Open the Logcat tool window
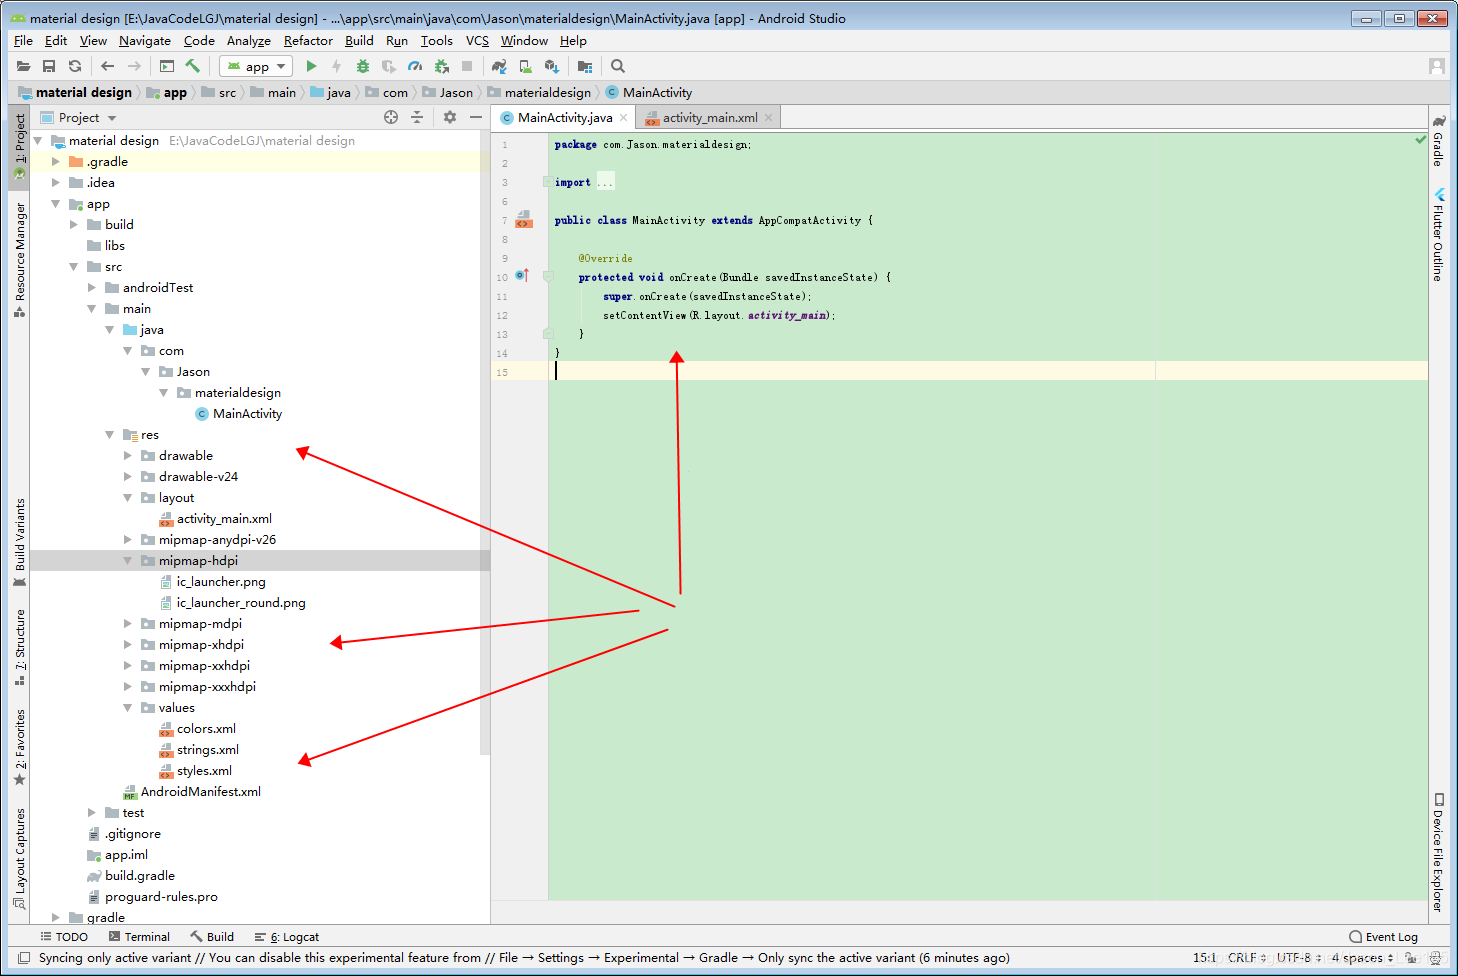This screenshot has height=976, width=1458. pos(287,937)
